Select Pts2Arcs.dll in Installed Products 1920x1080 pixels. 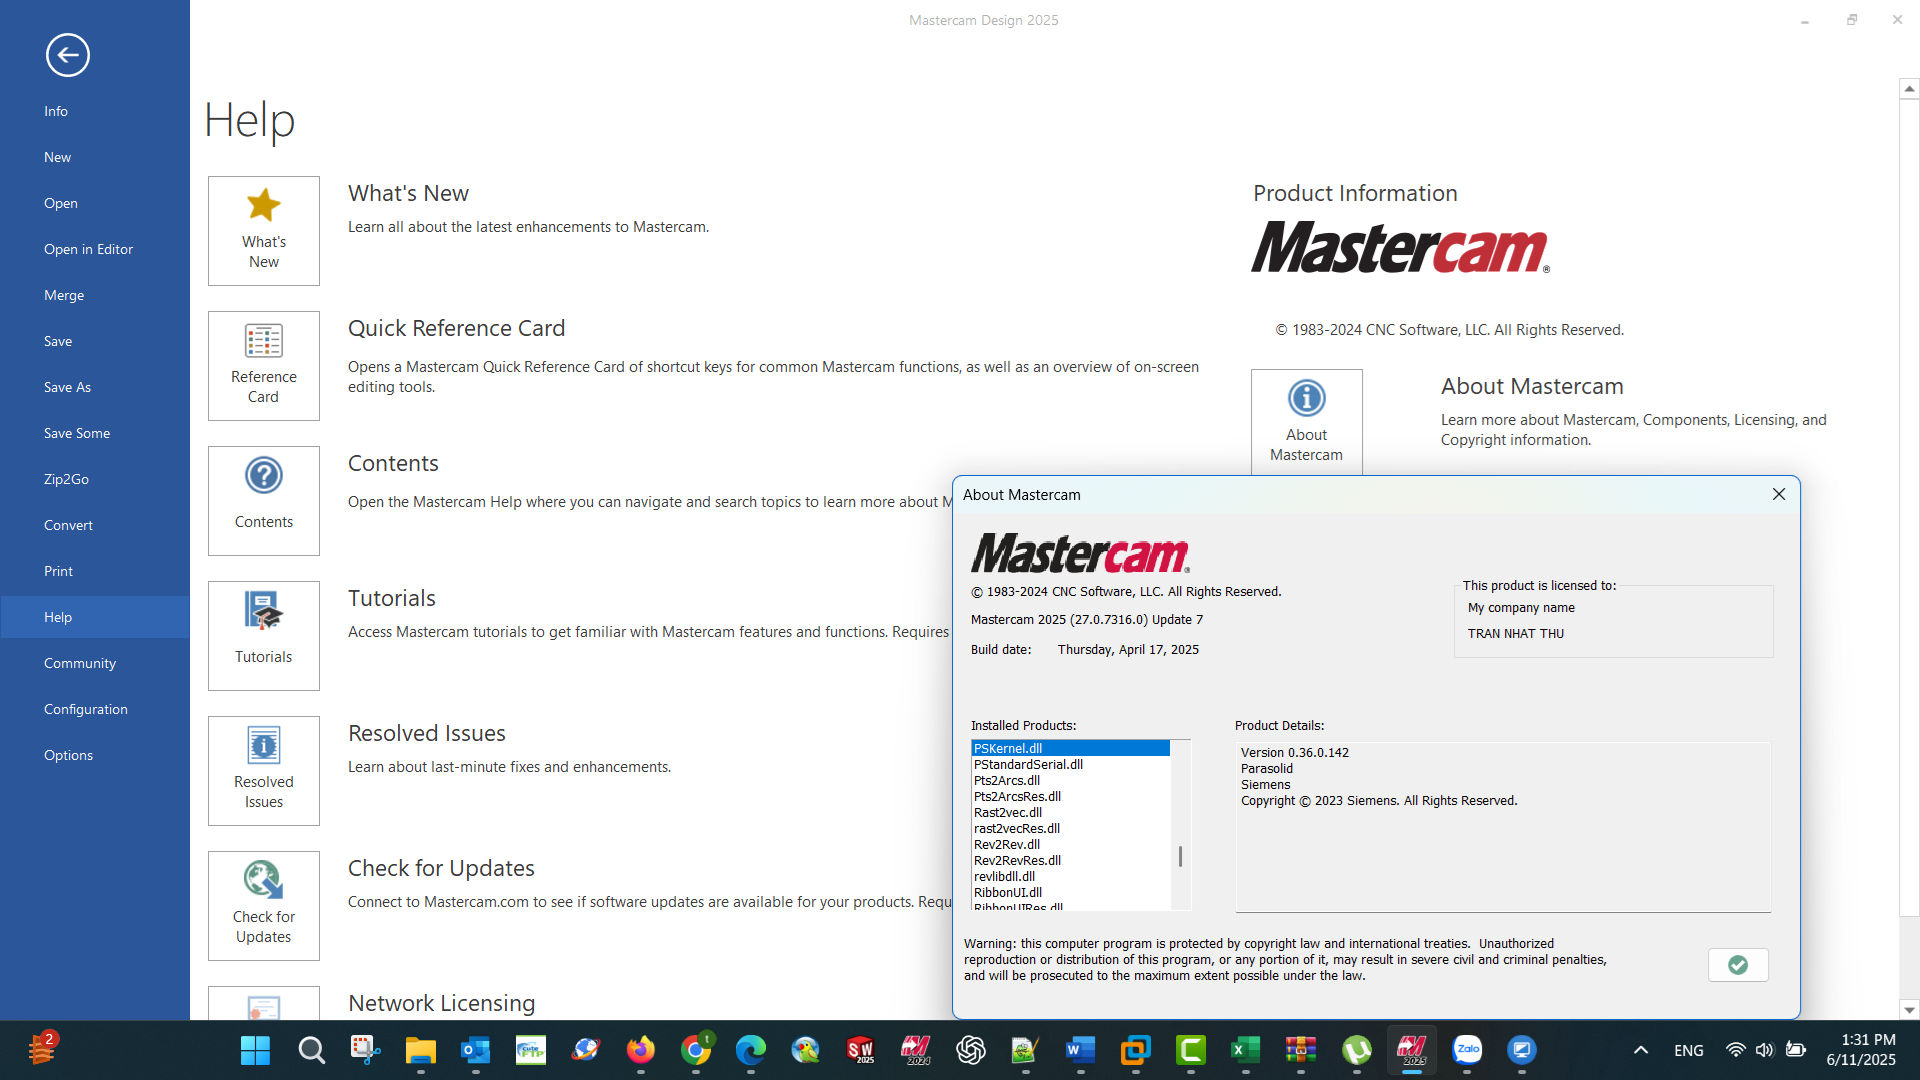1006,780
